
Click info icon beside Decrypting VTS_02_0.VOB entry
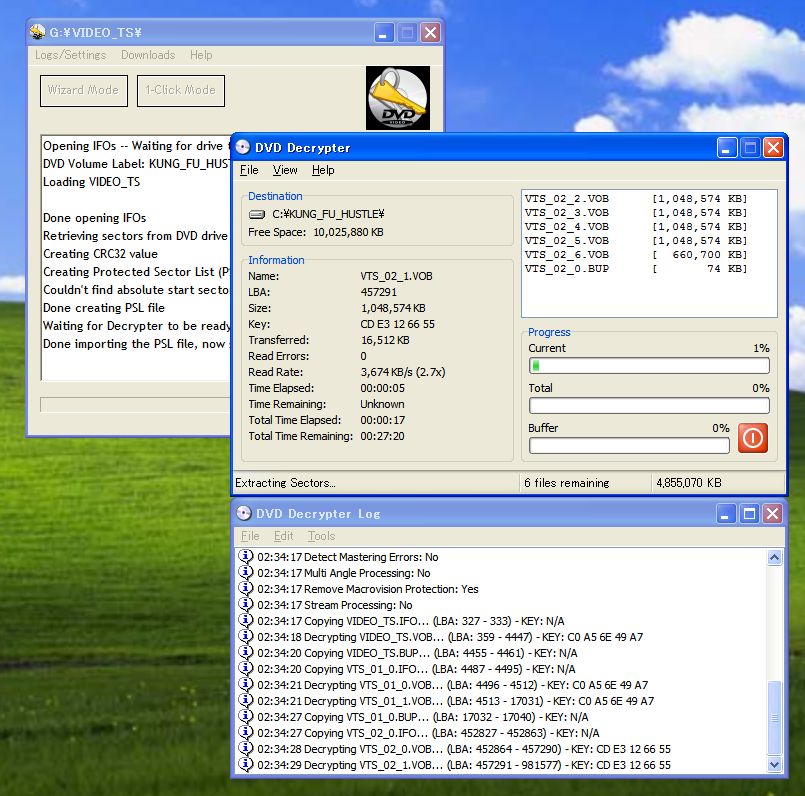246,748
